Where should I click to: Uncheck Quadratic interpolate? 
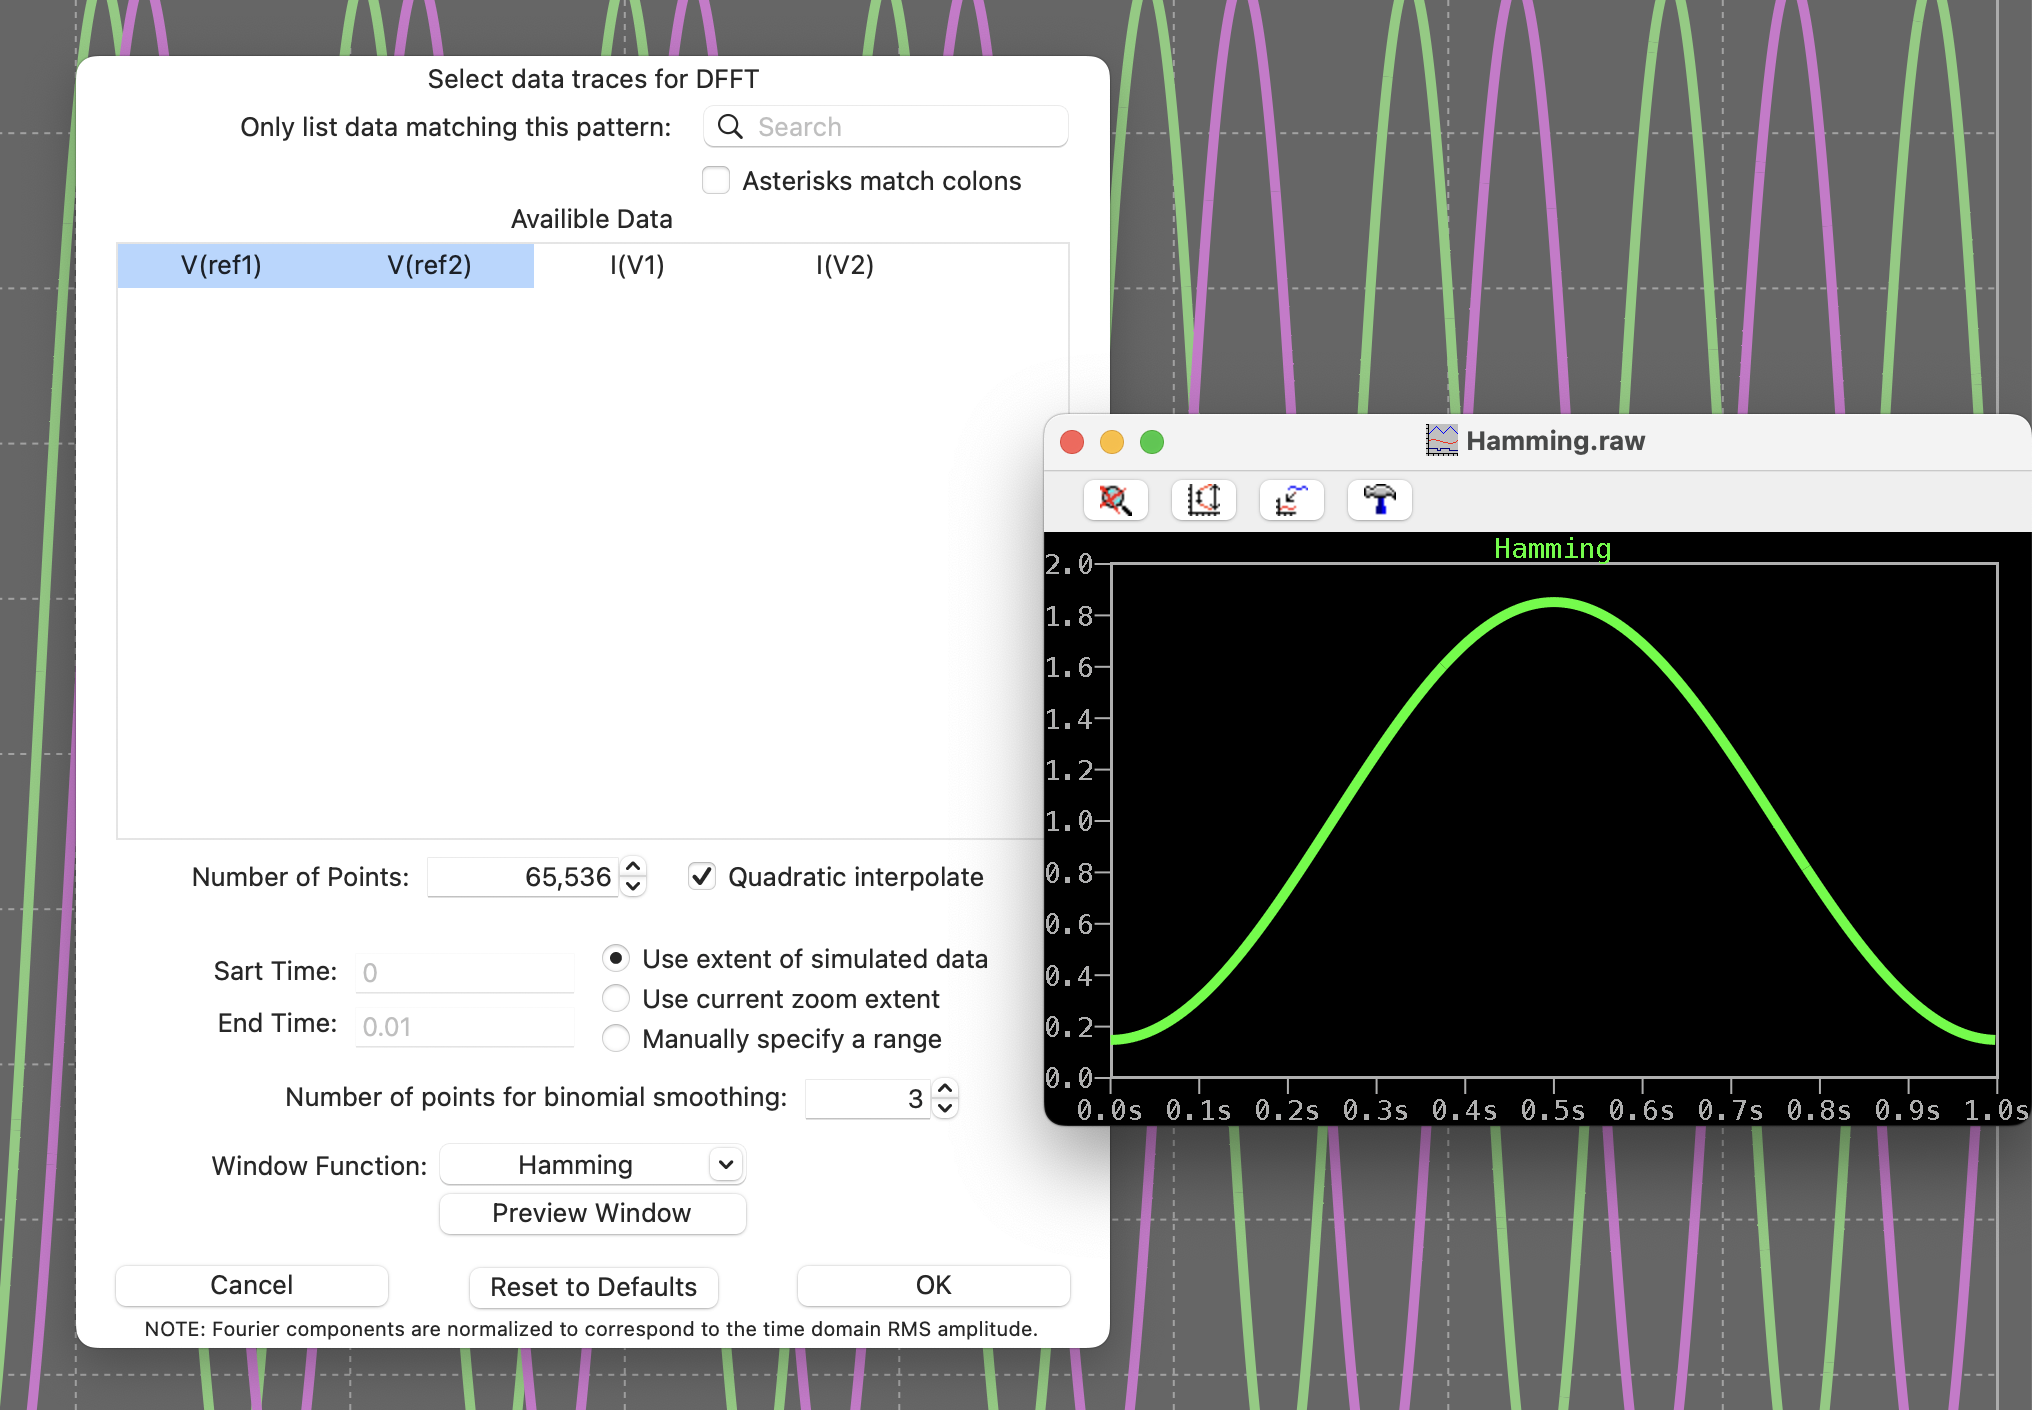pos(702,877)
